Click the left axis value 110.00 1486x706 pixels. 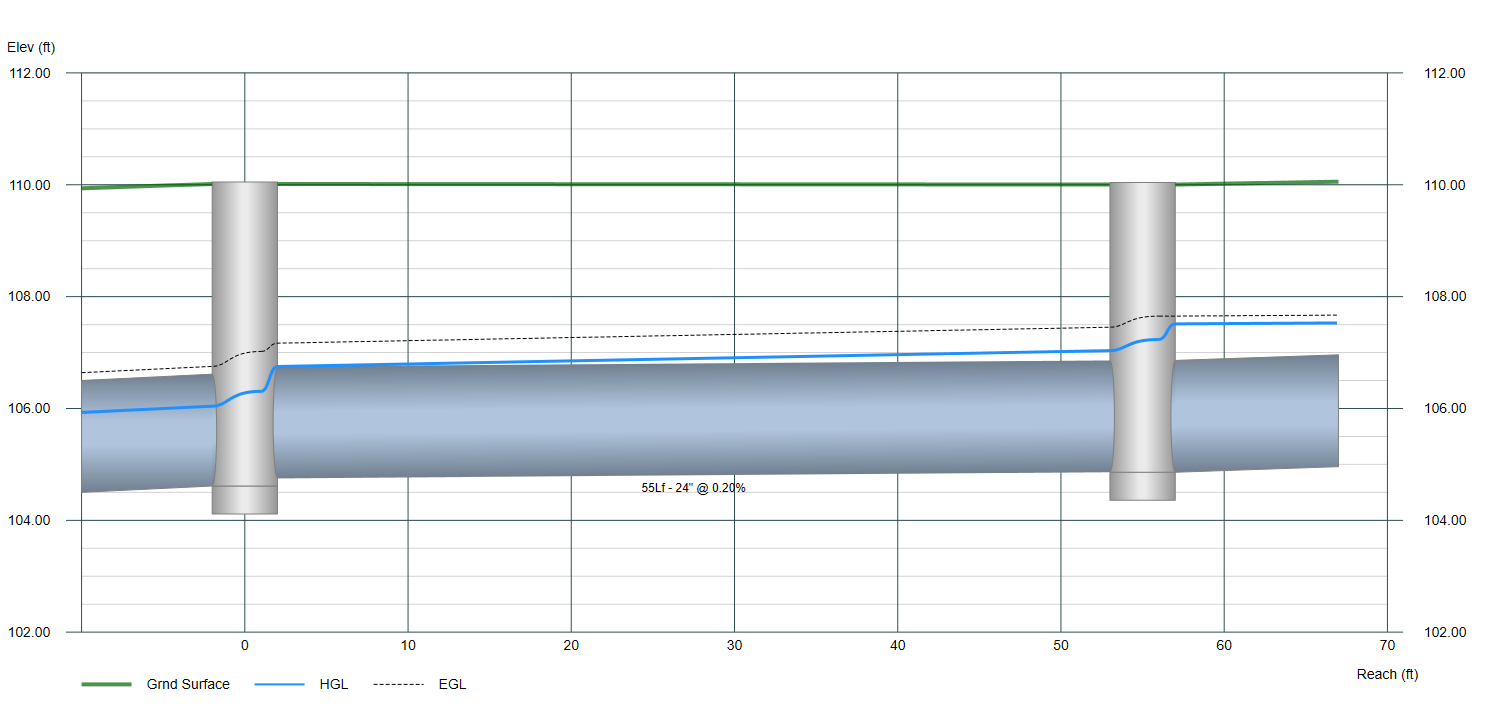point(30,185)
